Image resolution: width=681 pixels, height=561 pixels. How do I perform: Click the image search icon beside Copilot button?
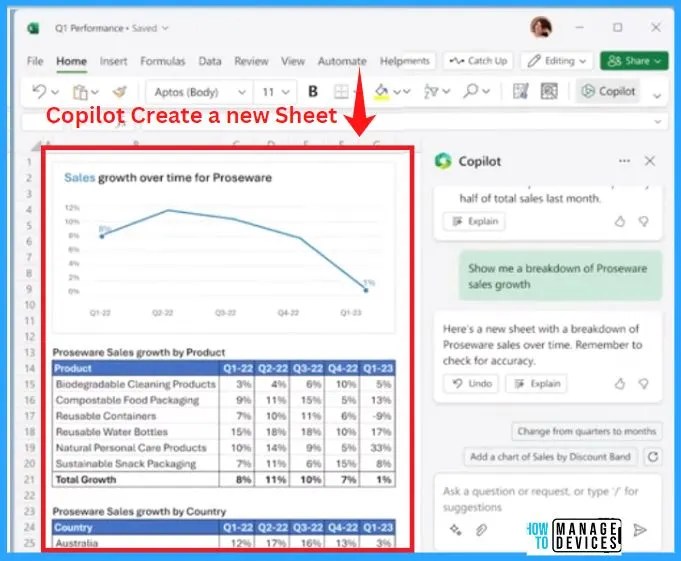click(549, 91)
